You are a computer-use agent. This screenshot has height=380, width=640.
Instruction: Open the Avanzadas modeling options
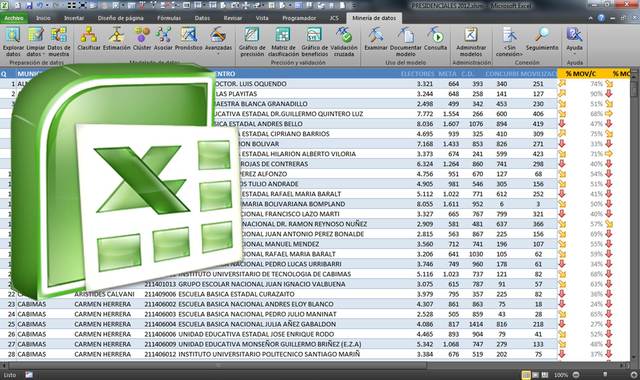point(218,41)
